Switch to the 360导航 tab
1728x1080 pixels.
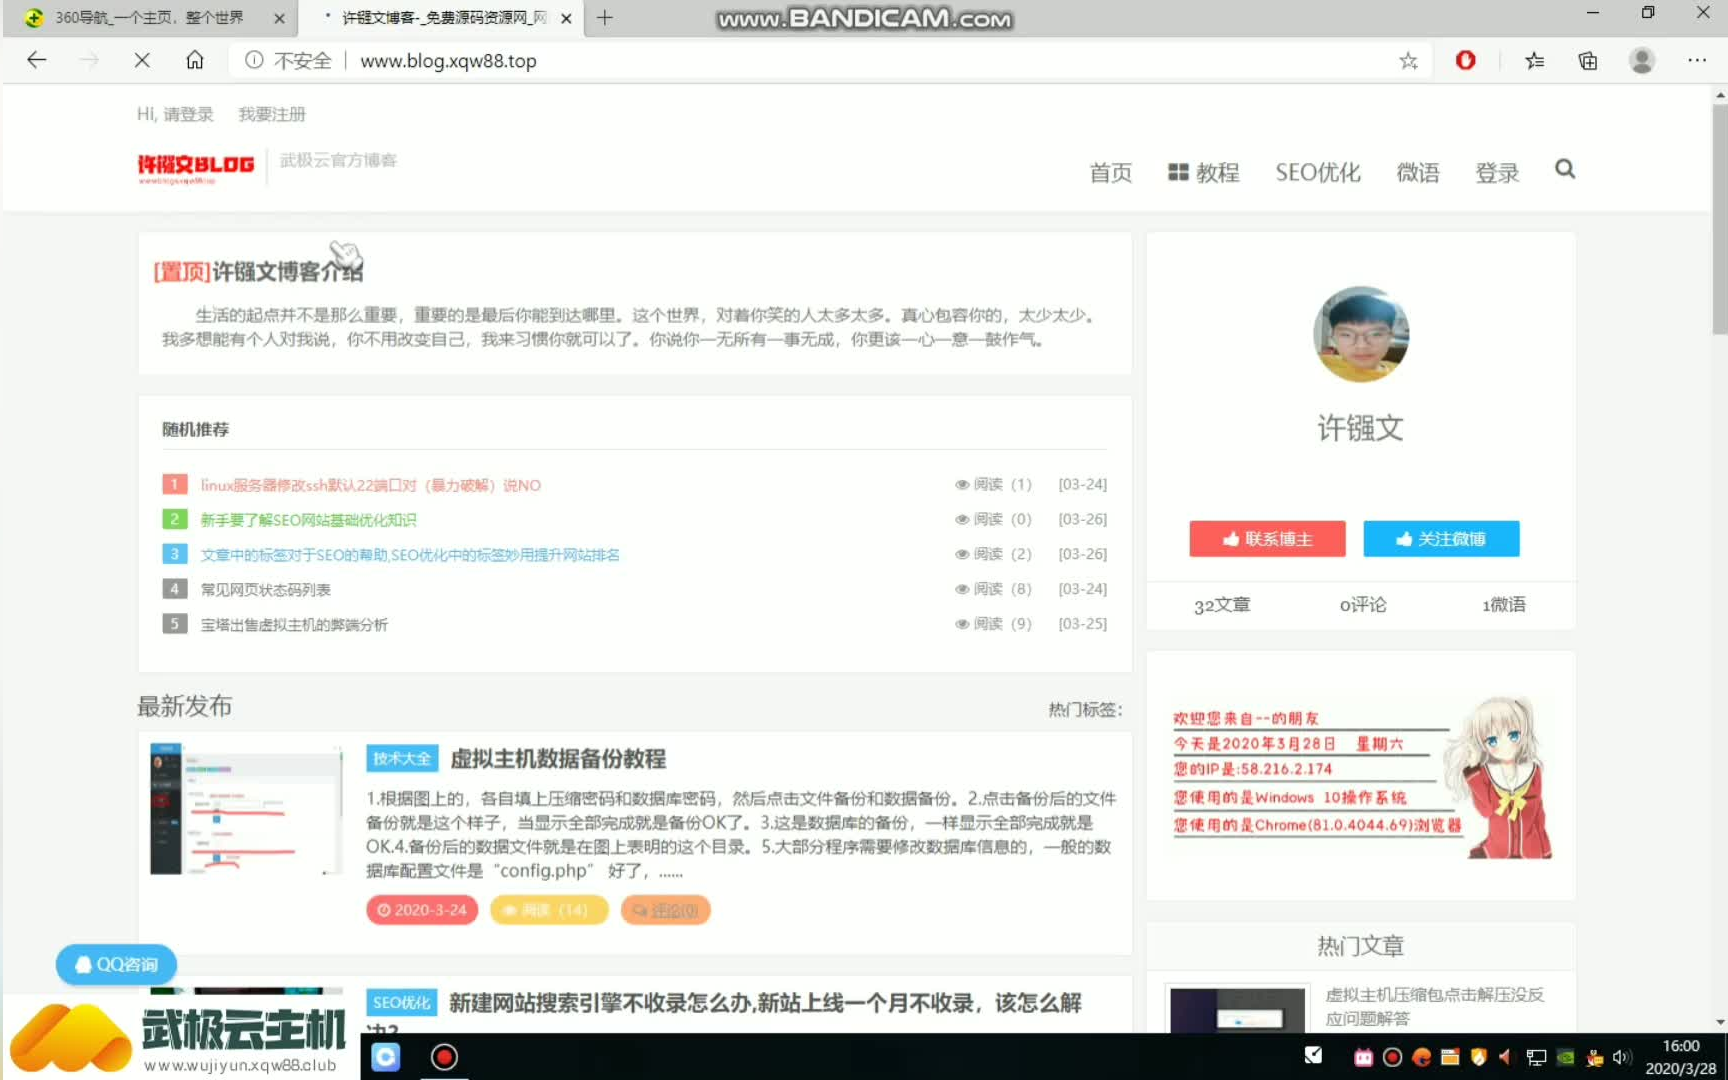tap(148, 18)
